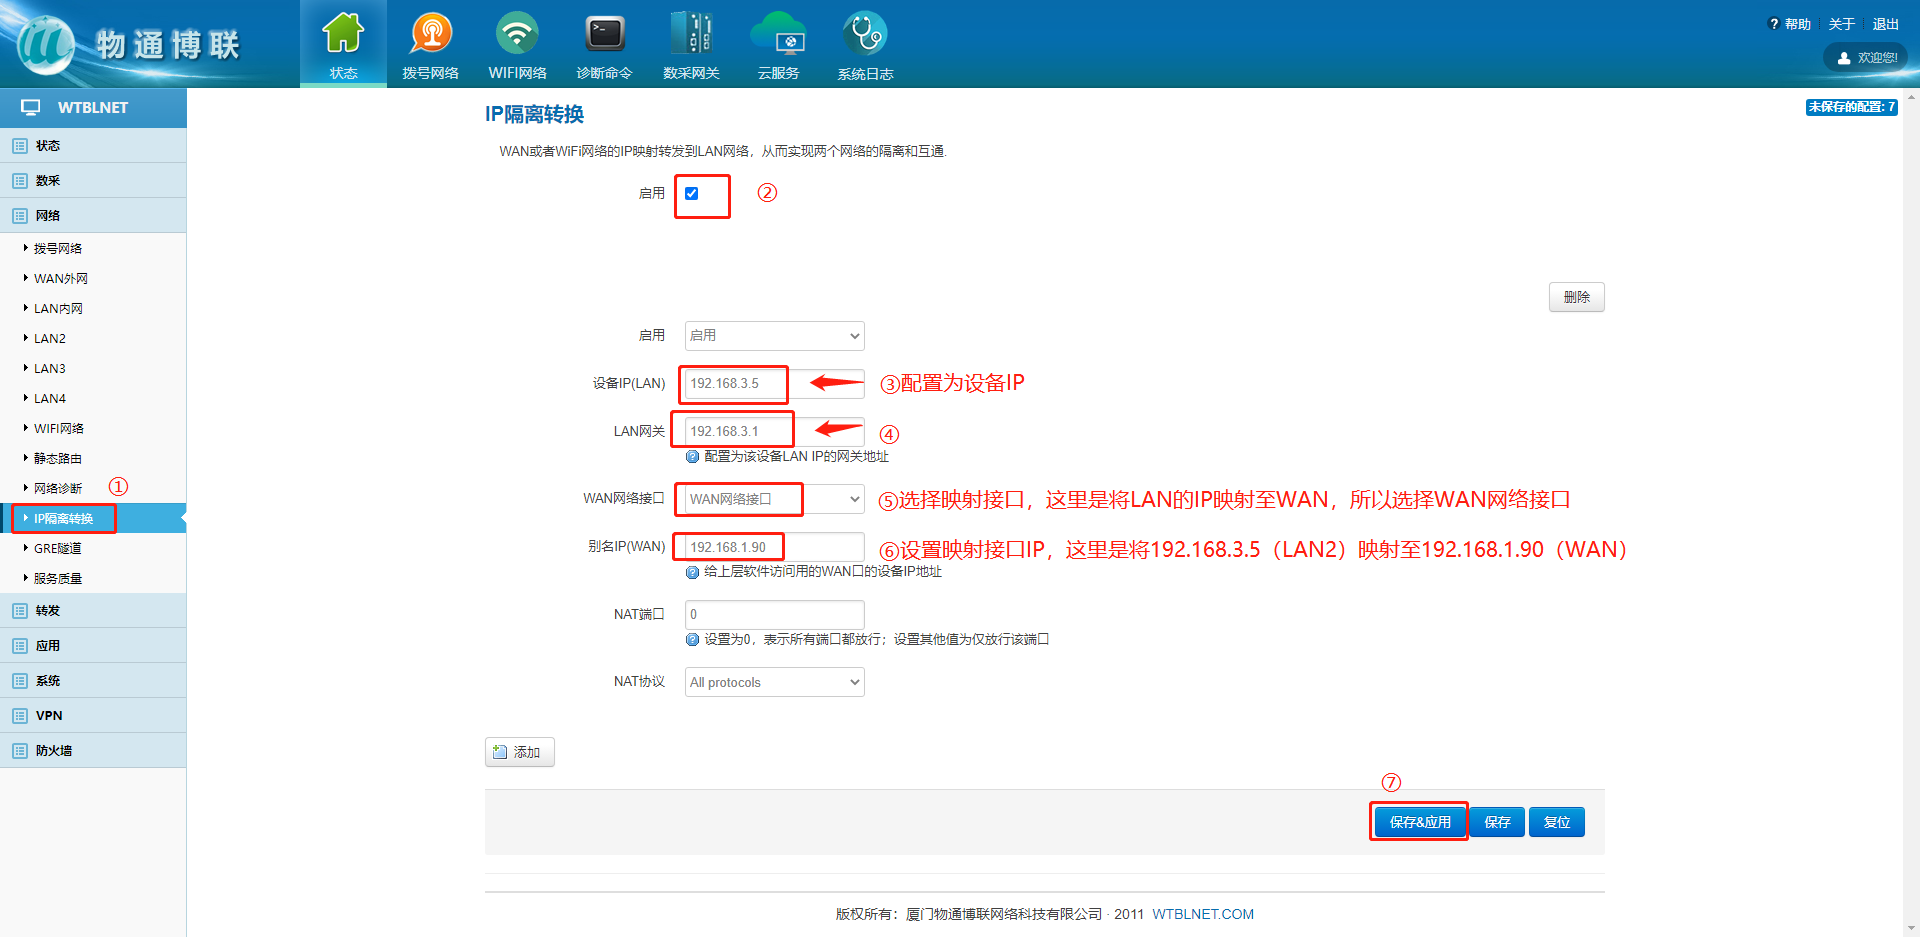Image resolution: width=1920 pixels, height=937 pixels.
Task: Open the WIFI网络 icon in top bar
Action: 517,35
